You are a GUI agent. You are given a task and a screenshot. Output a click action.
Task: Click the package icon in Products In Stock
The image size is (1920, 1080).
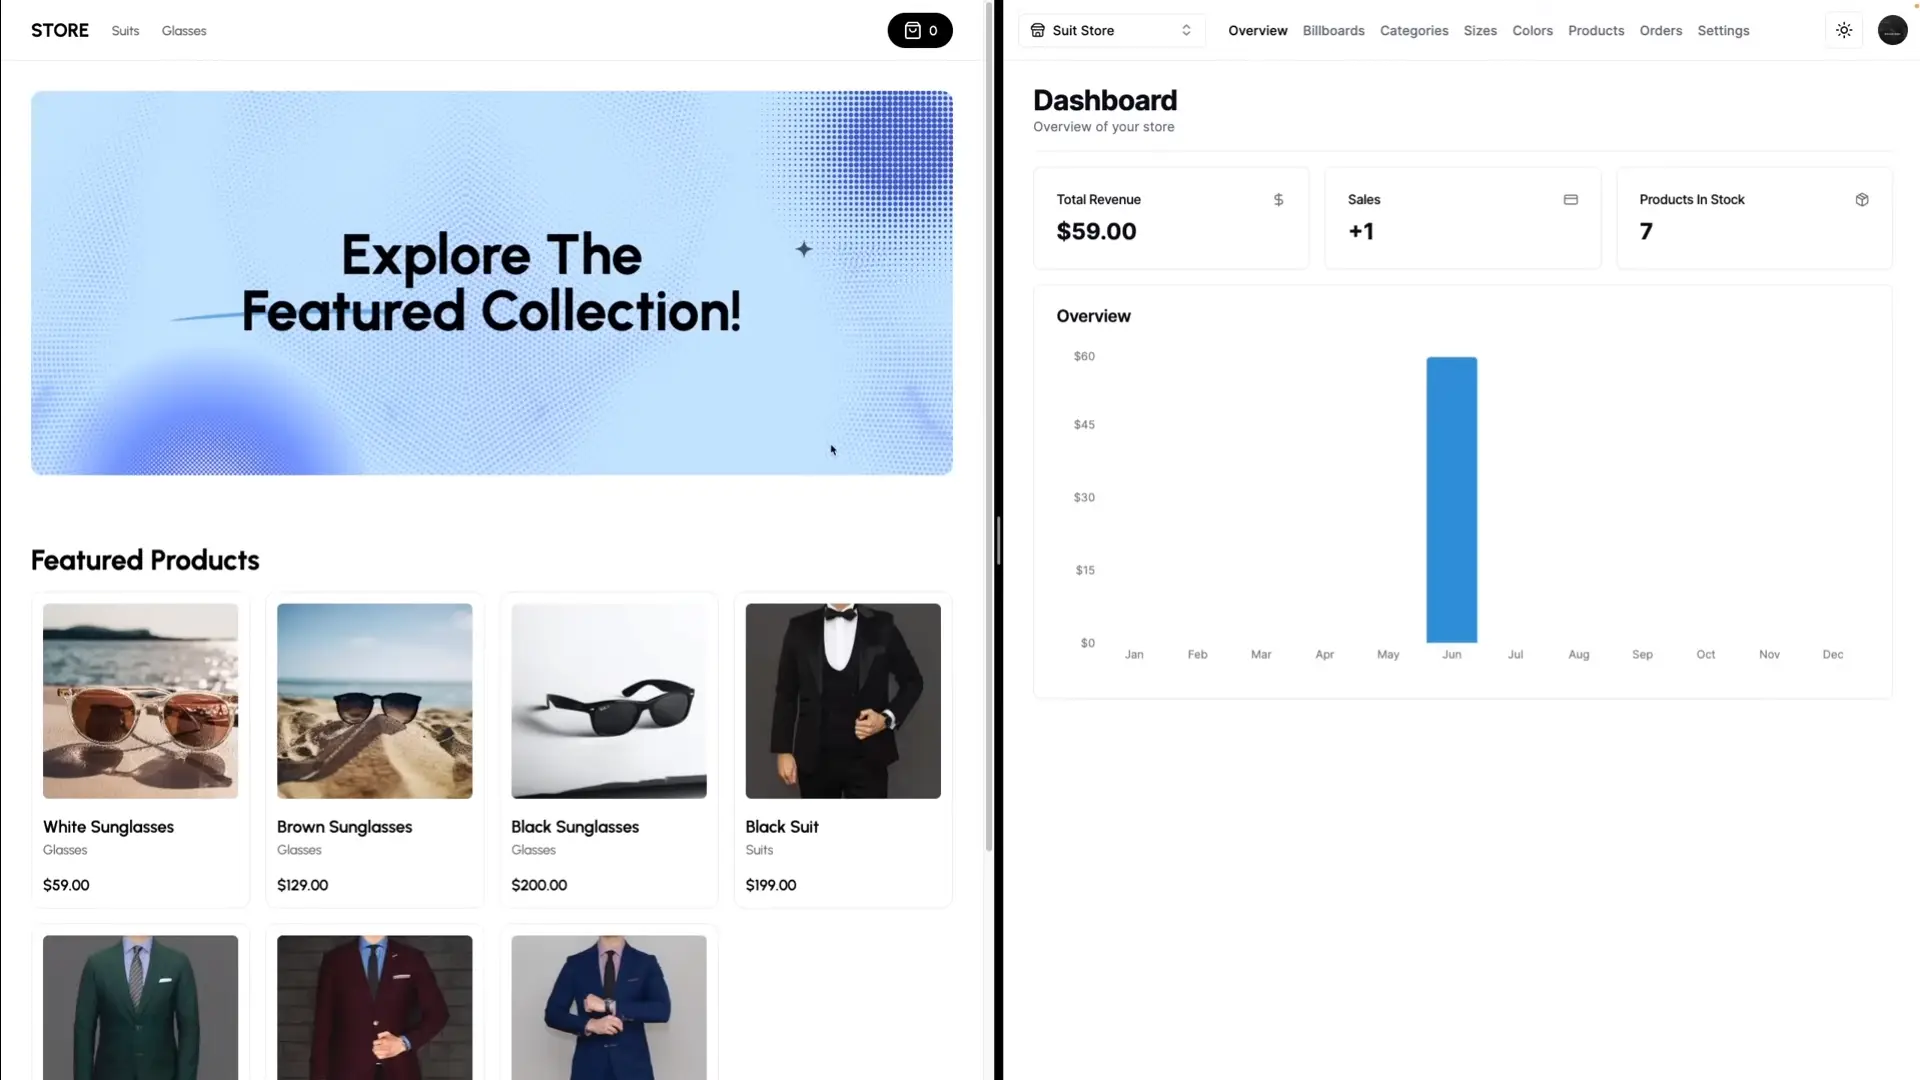(x=1861, y=200)
